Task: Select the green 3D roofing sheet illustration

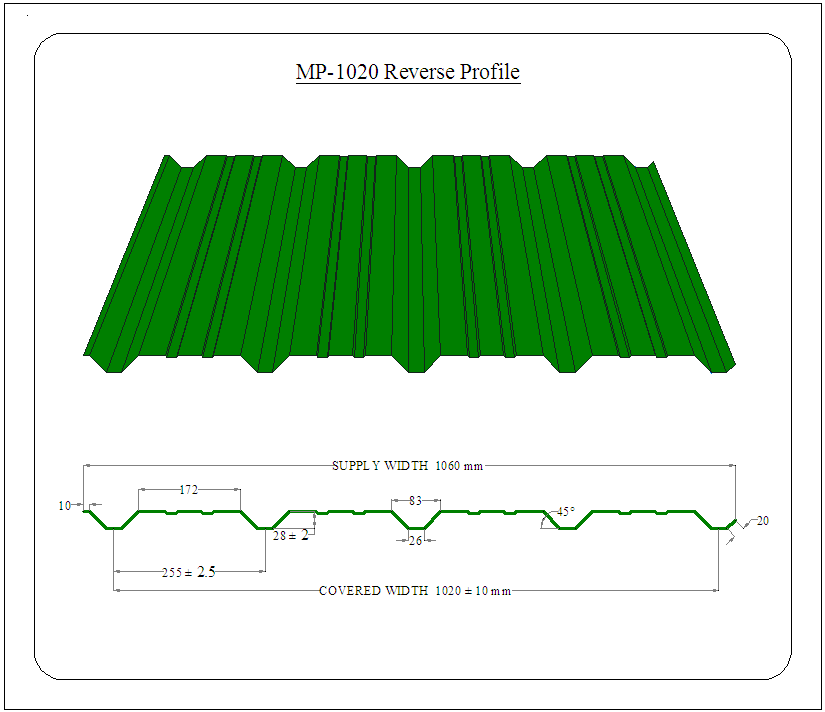Action: pos(408,260)
